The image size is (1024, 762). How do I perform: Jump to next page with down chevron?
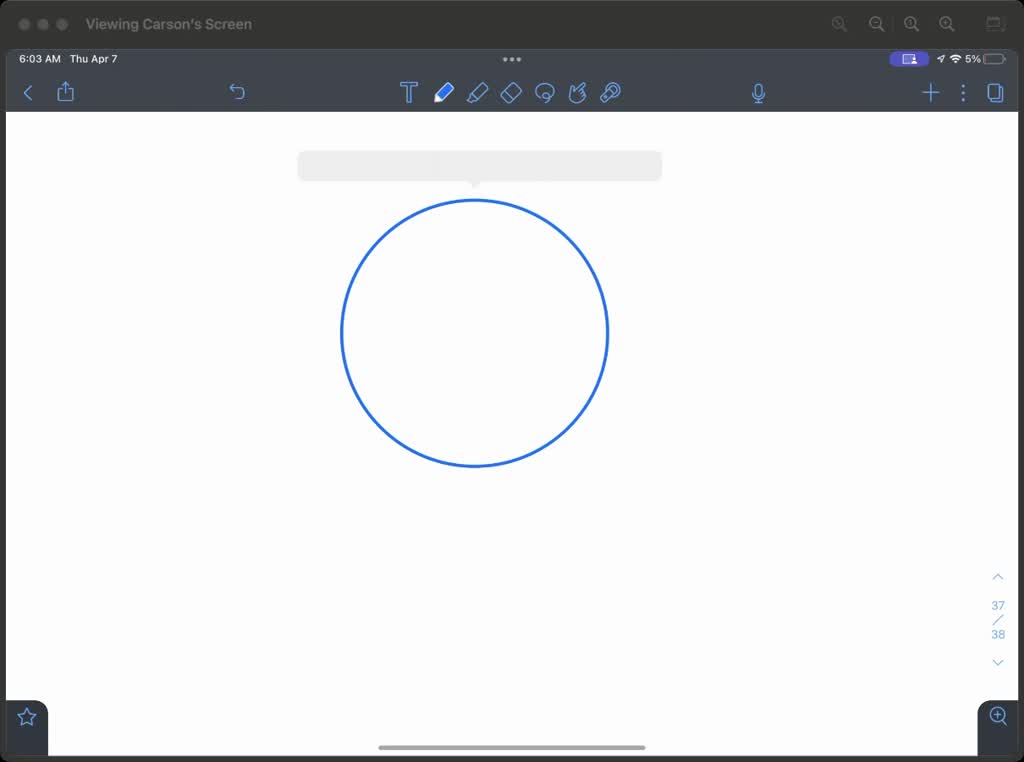pos(997,663)
